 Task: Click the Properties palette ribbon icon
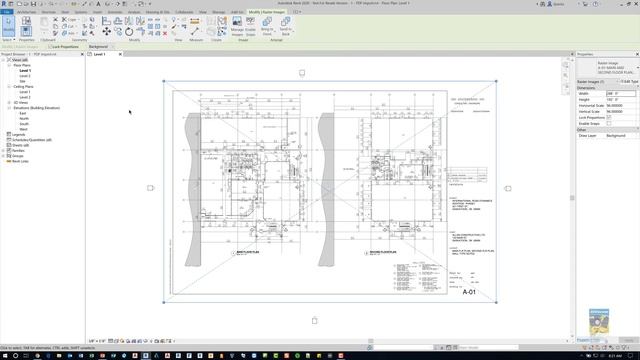click(x=26, y=31)
